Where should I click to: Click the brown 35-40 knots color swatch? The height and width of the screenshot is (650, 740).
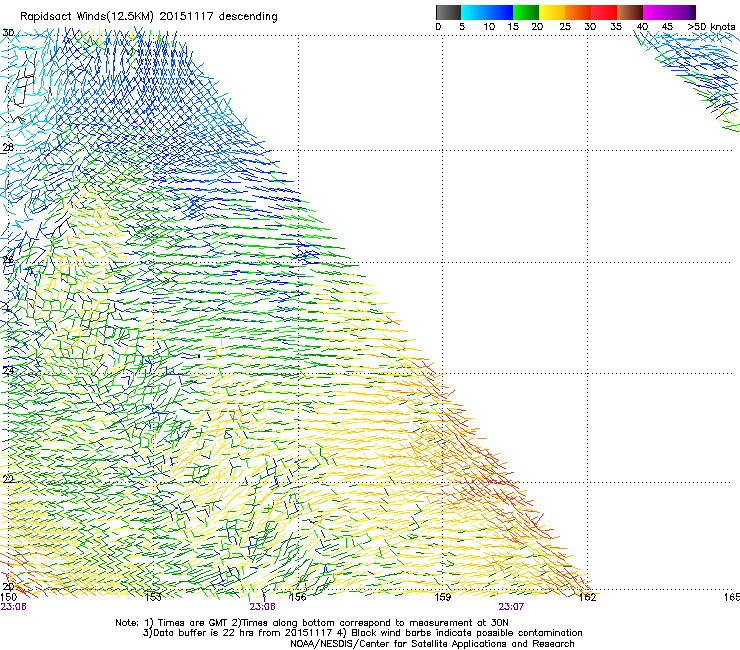[x=630, y=12]
